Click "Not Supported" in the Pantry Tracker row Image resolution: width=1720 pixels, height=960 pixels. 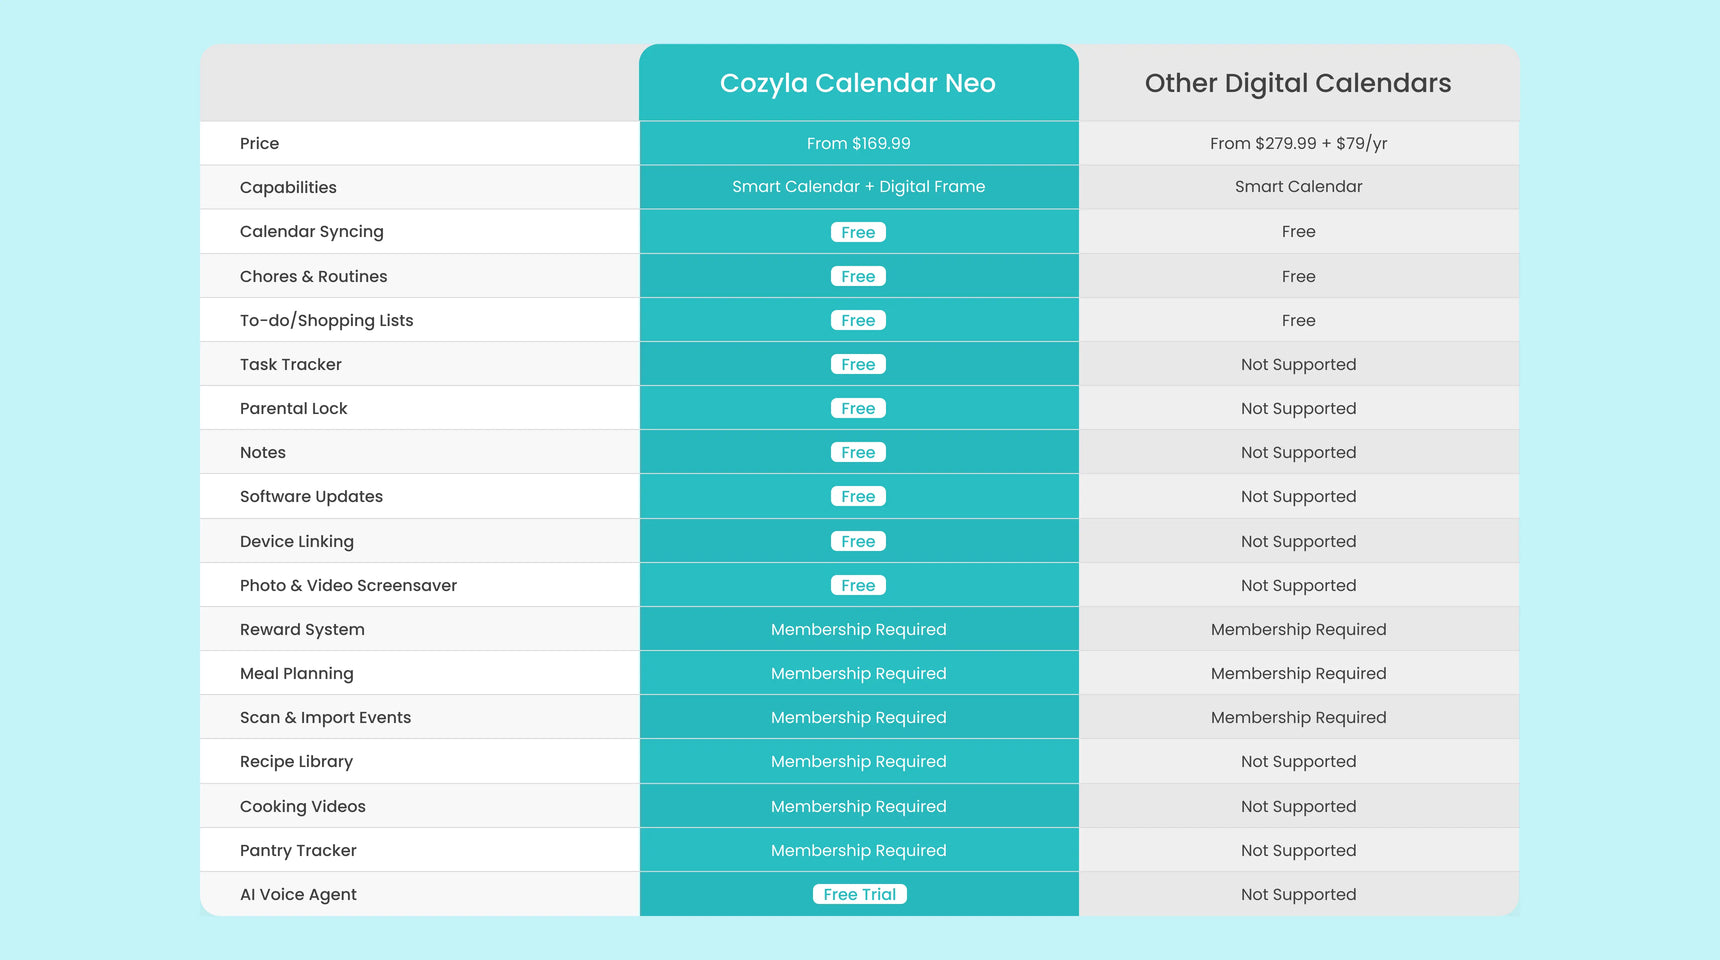point(1299,850)
